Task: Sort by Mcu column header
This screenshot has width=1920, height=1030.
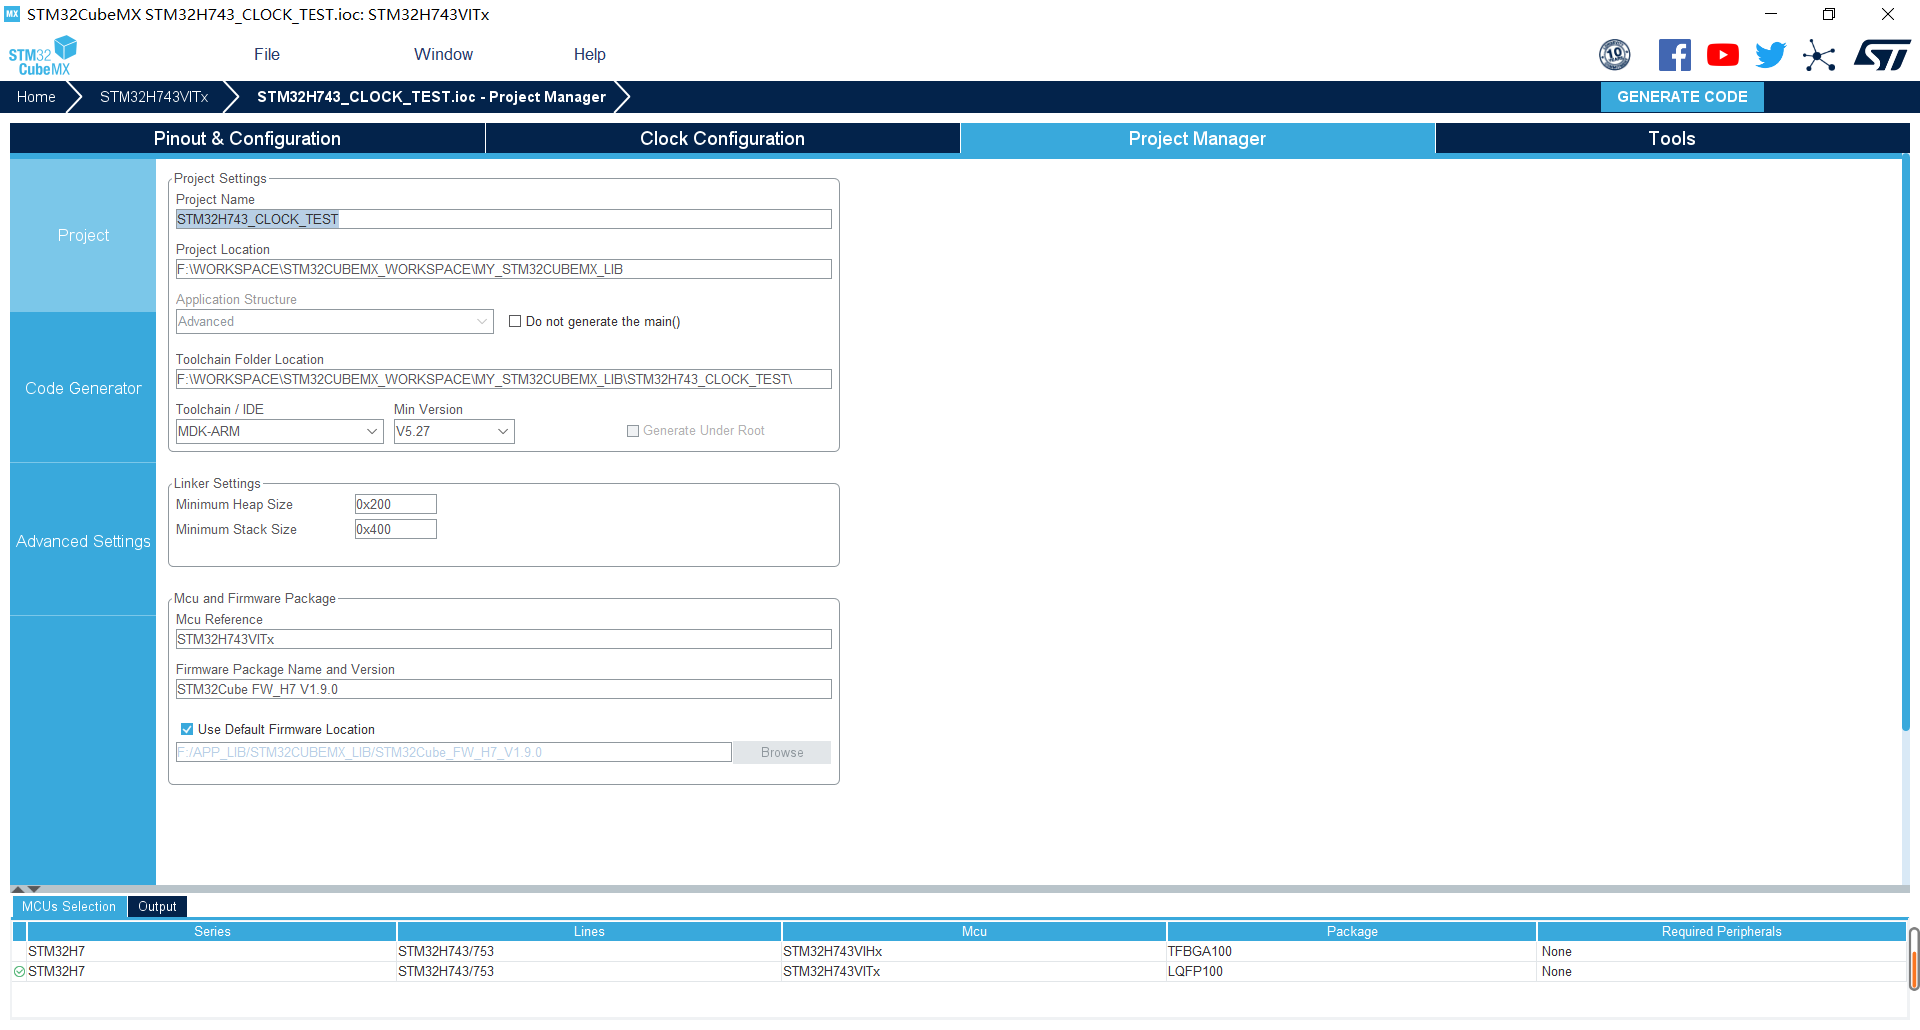Action: [x=974, y=931]
